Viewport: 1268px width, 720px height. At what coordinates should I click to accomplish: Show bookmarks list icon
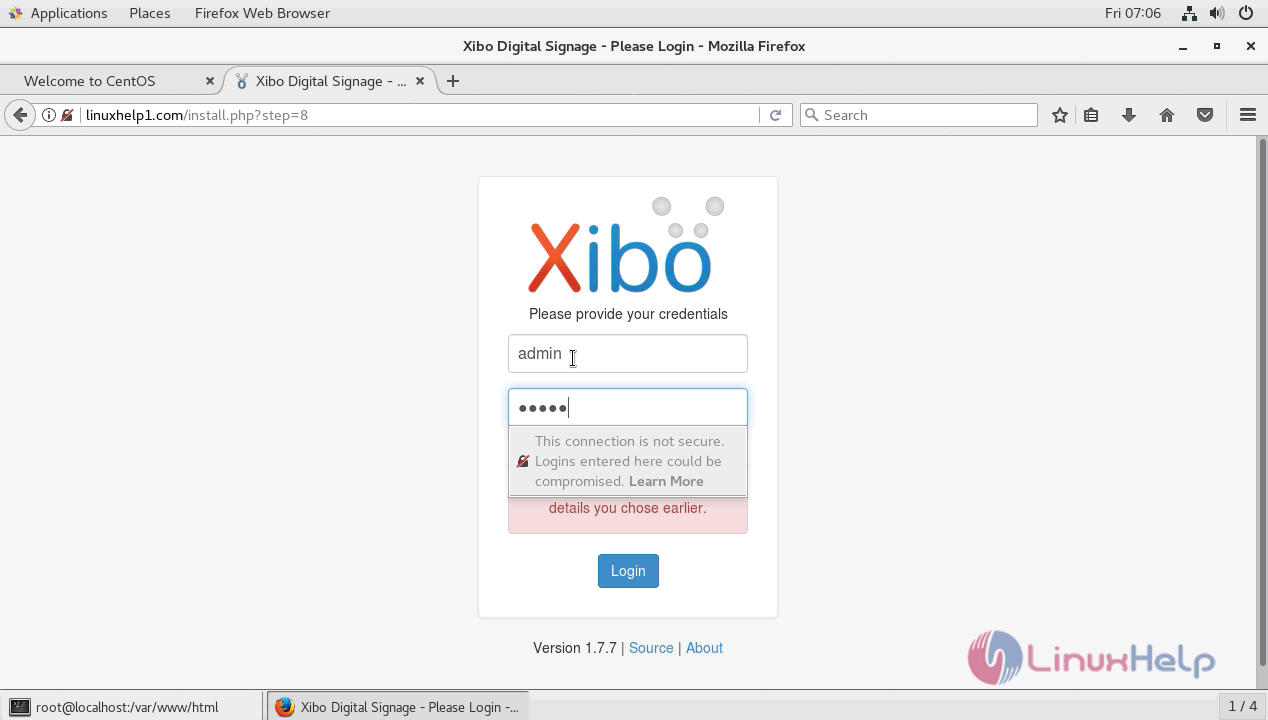click(x=1091, y=115)
